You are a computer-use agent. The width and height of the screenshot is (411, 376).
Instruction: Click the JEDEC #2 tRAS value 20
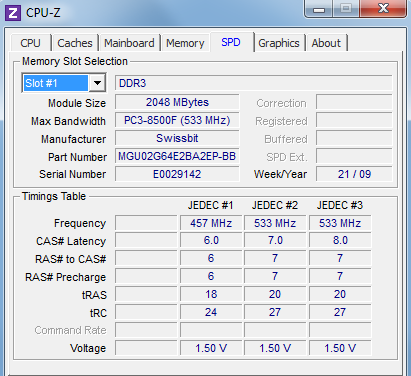tap(275, 294)
